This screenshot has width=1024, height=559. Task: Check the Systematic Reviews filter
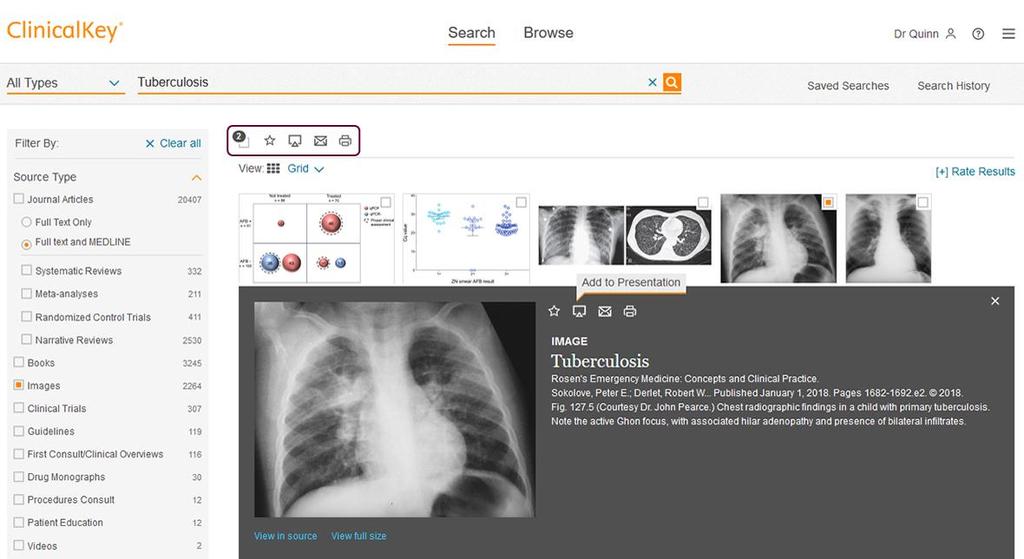[x=27, y=270]
